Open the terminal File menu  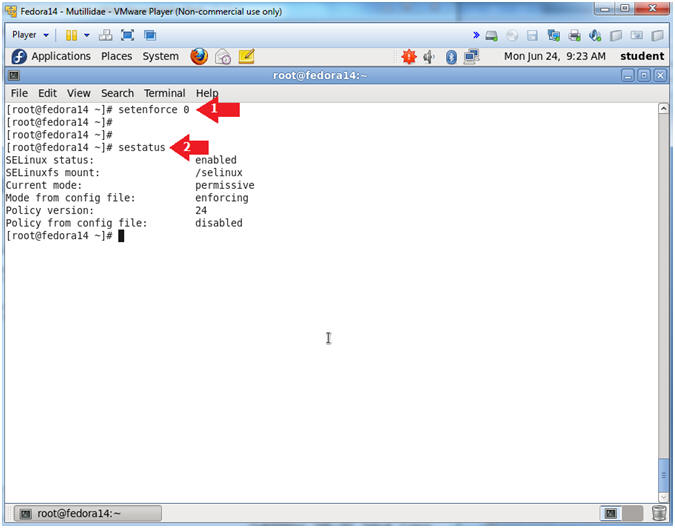click(x=19, y=93)
